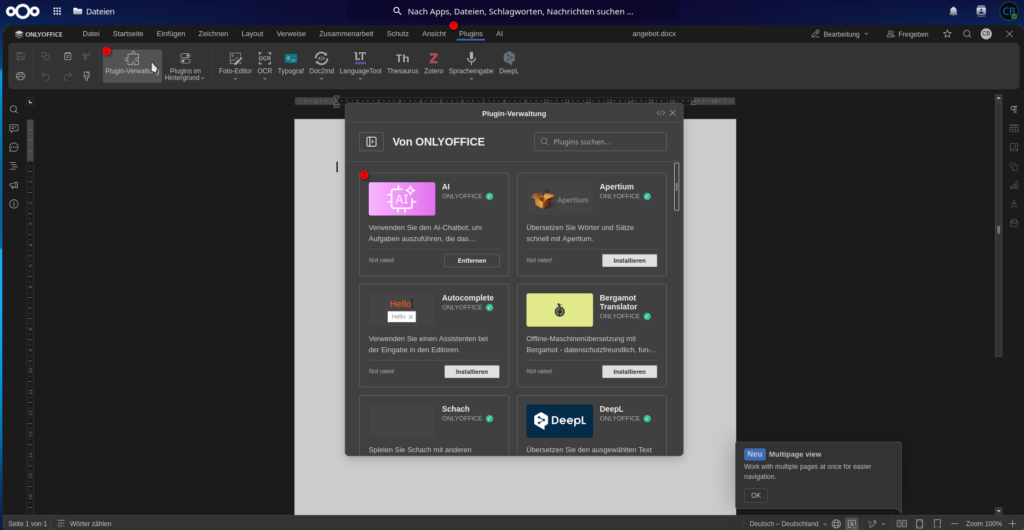Click OK on Multipage view tooltip
The height and width of the screenshot is (530, 1024).
756,495
